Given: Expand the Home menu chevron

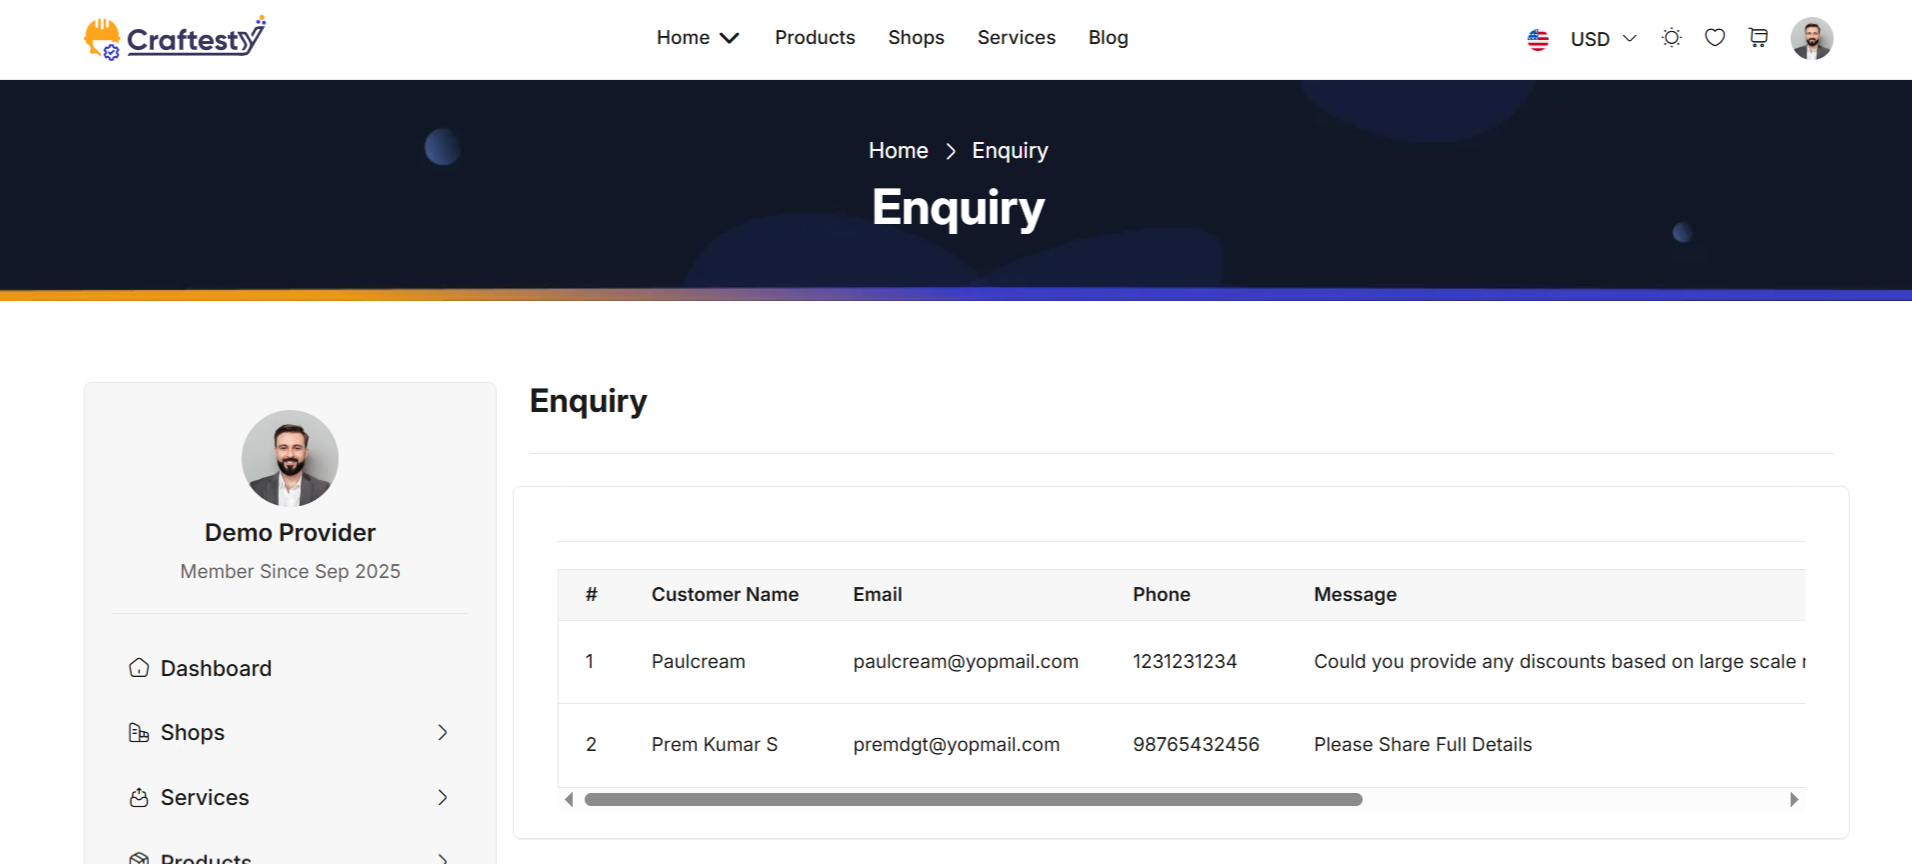Looking at the screenshot, I should 730,38.
